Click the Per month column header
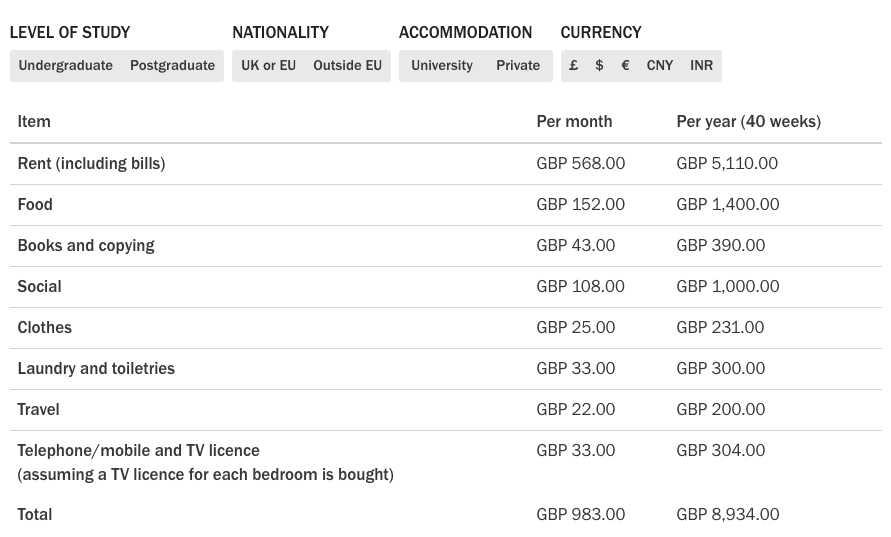891x537 pixels. pyautogui.click(x=574, y=122)
